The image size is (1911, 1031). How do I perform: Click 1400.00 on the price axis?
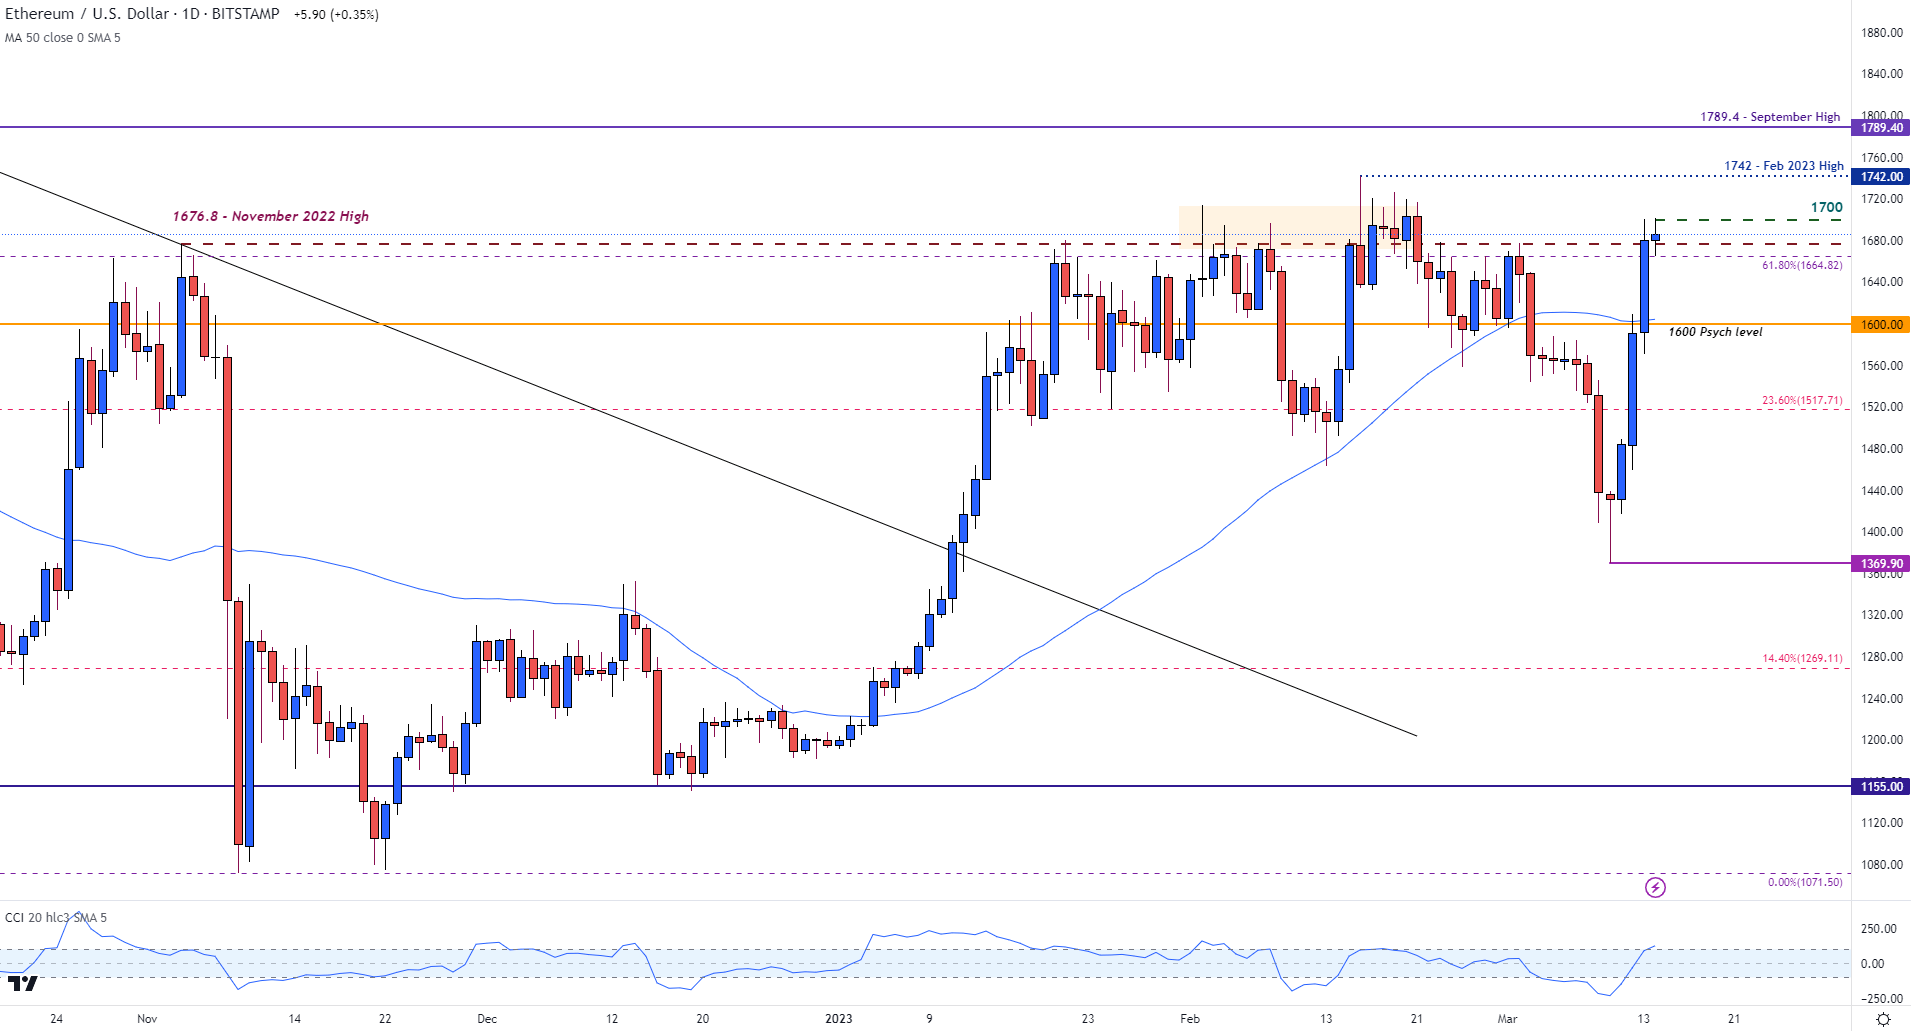[x=1881, y=532]
